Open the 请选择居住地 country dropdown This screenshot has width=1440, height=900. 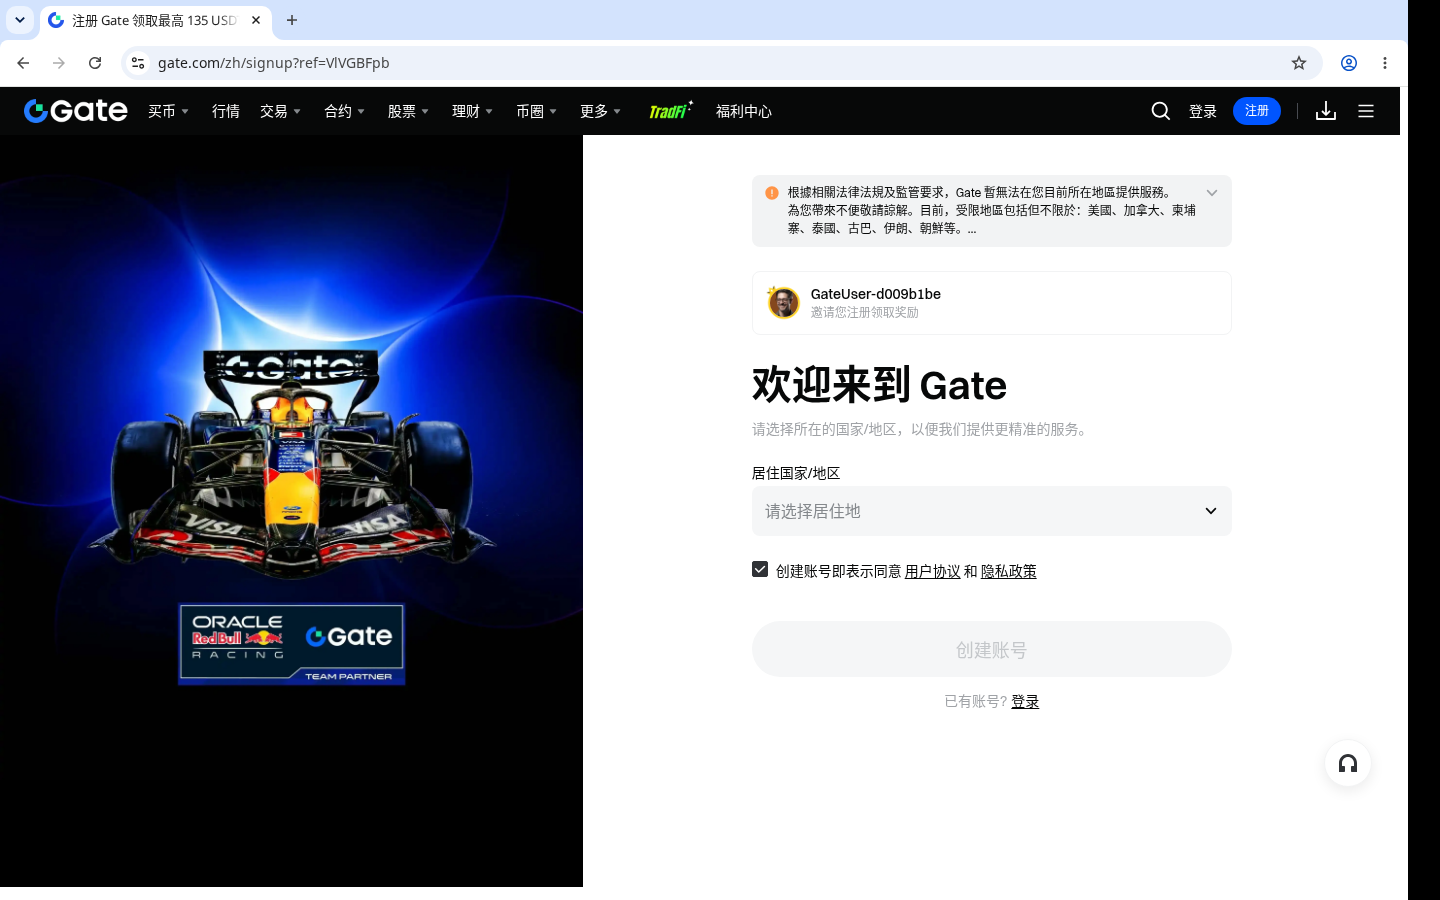(x=992, y=511)
